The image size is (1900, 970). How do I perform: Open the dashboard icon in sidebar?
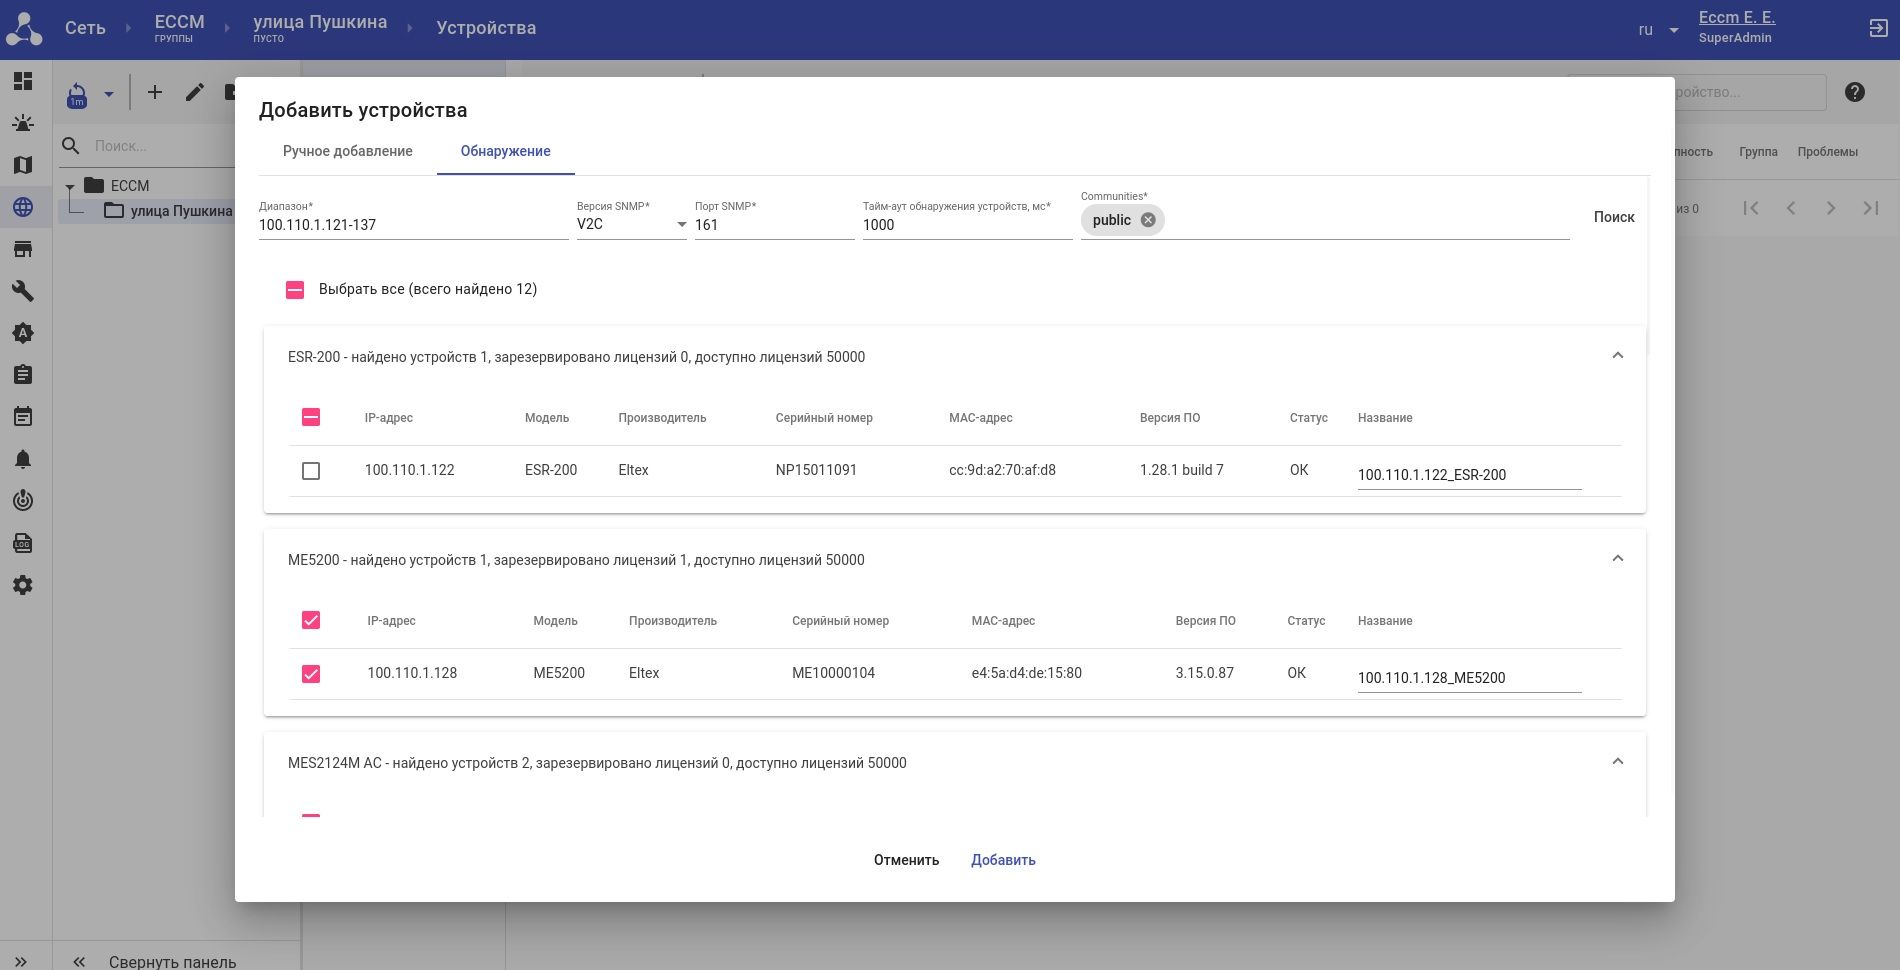23,81
